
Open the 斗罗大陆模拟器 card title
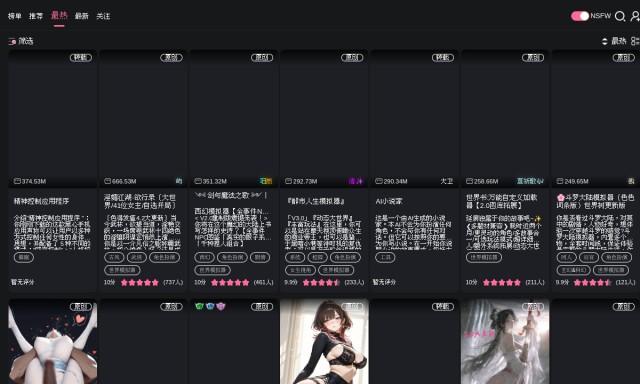pos(595,201)
